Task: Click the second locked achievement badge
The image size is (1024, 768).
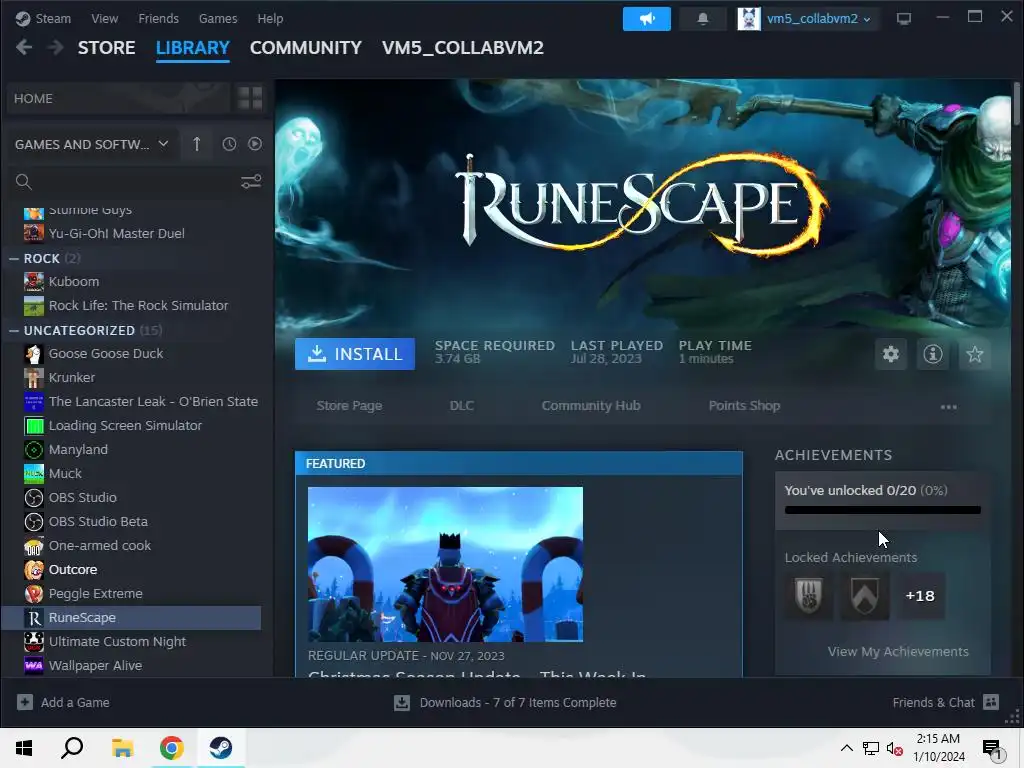Action: pos(864,596)
